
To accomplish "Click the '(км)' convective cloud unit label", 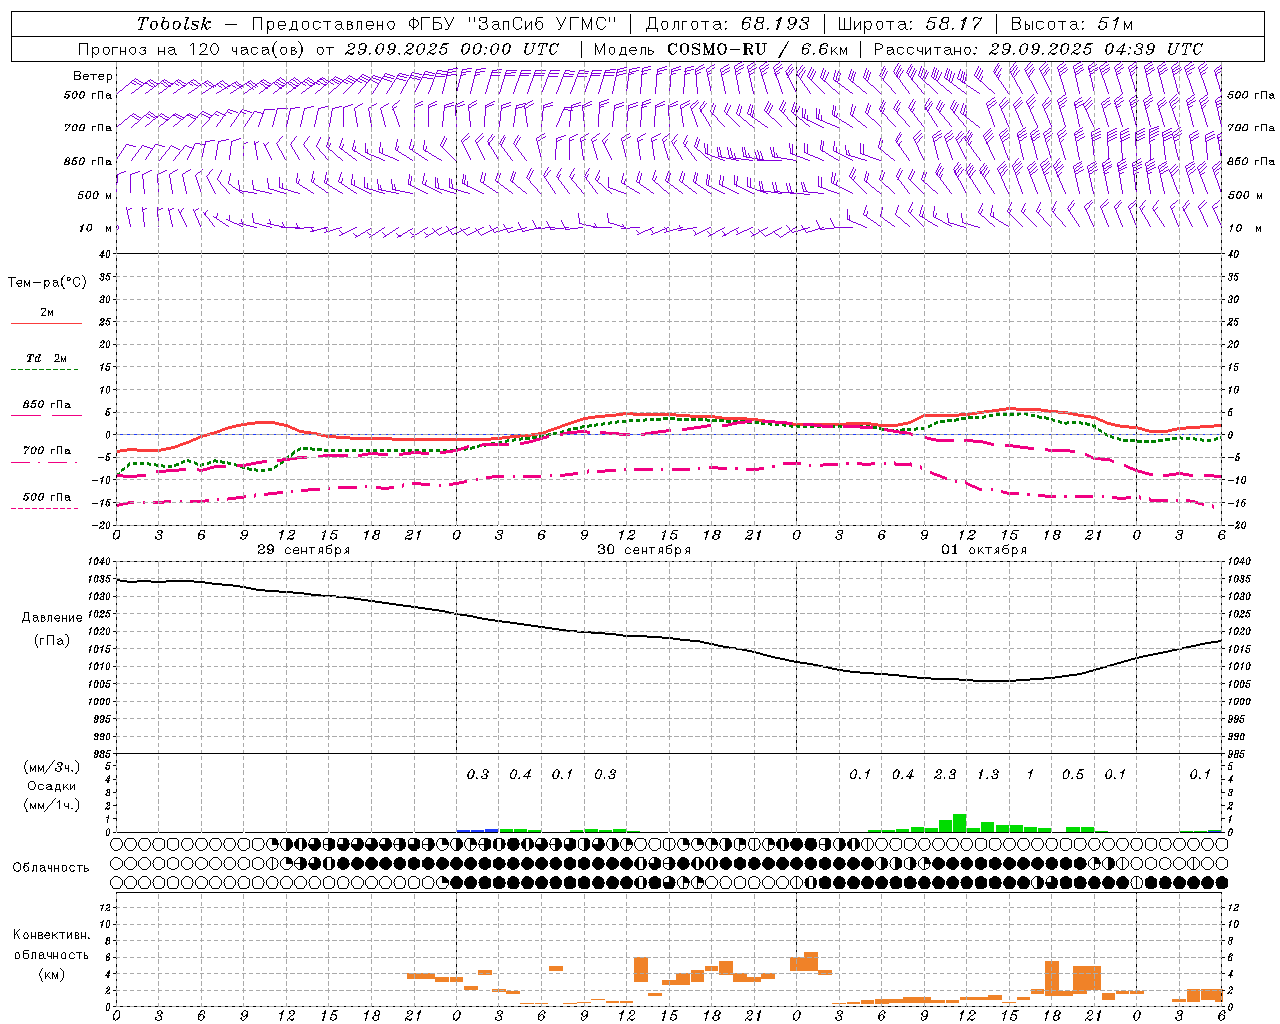I will tap(51, 974).
